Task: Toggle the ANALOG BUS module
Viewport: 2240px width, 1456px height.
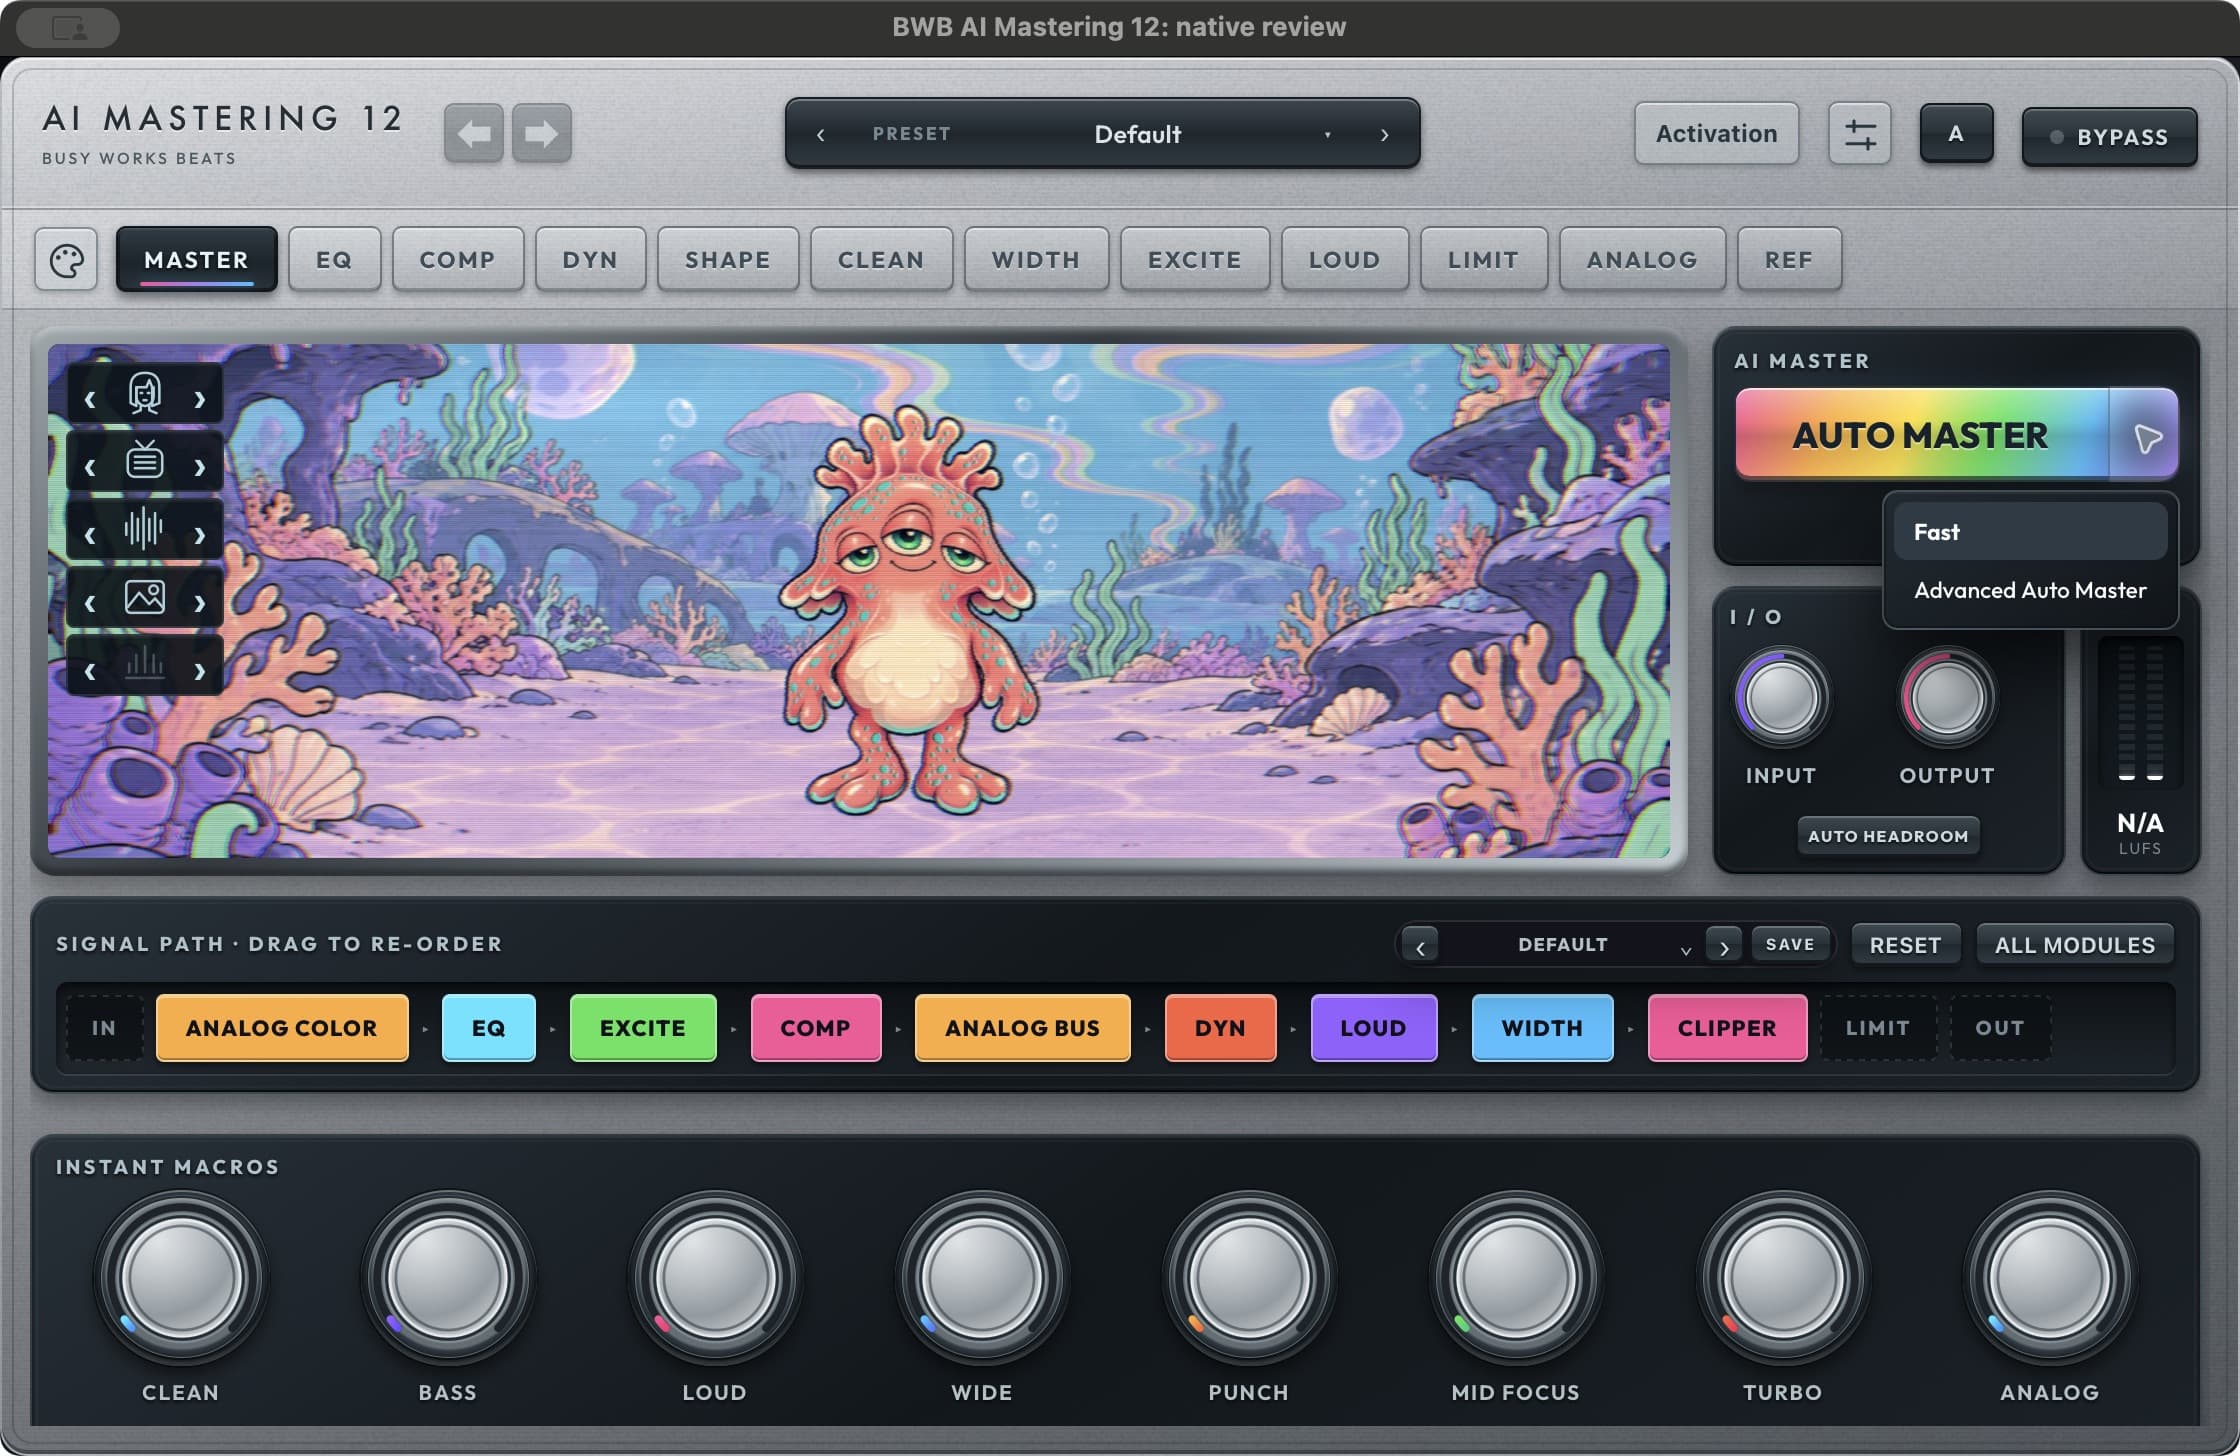Action: tap(1023, 1028)
